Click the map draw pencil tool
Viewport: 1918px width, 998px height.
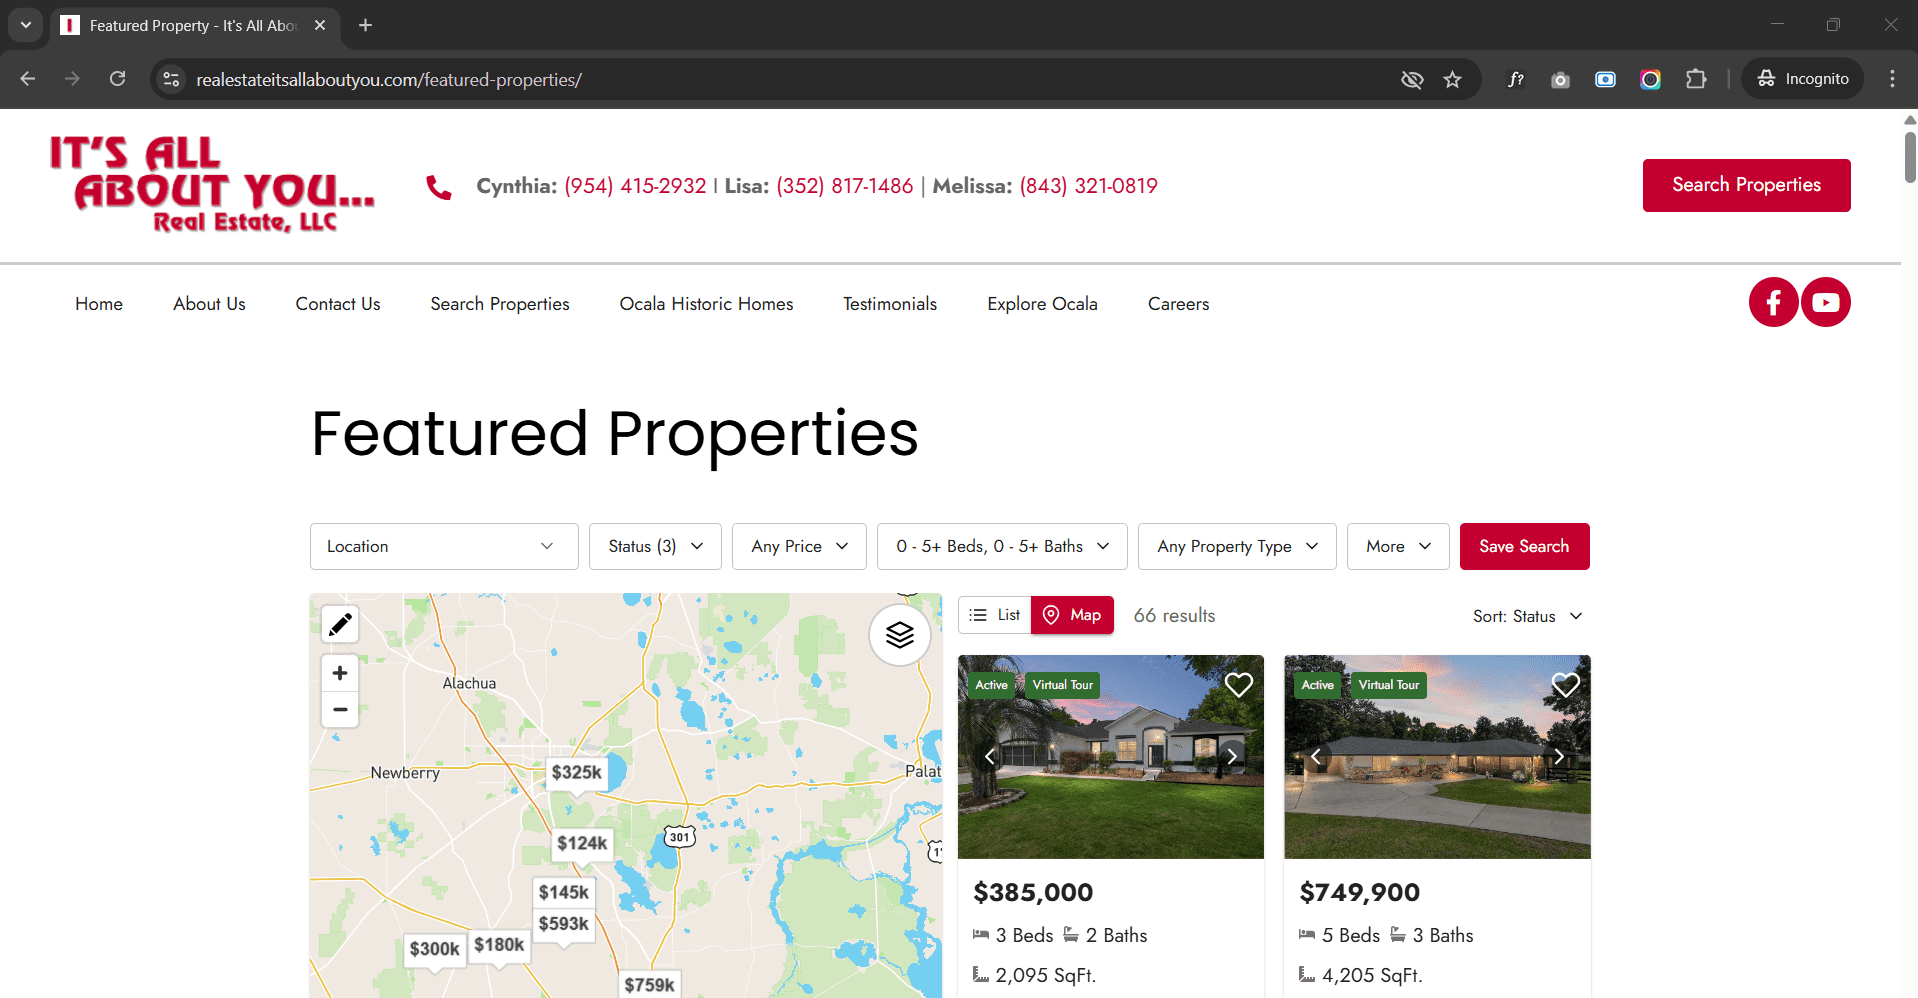(x=340, y=625)
